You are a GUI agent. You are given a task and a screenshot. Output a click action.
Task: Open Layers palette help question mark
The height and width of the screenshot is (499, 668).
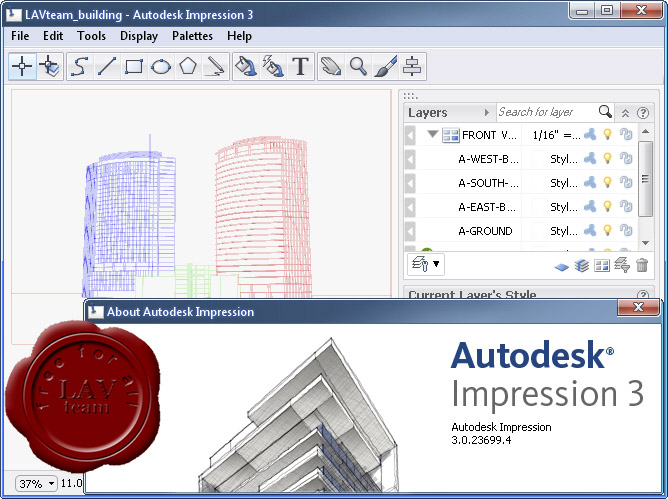643,113
